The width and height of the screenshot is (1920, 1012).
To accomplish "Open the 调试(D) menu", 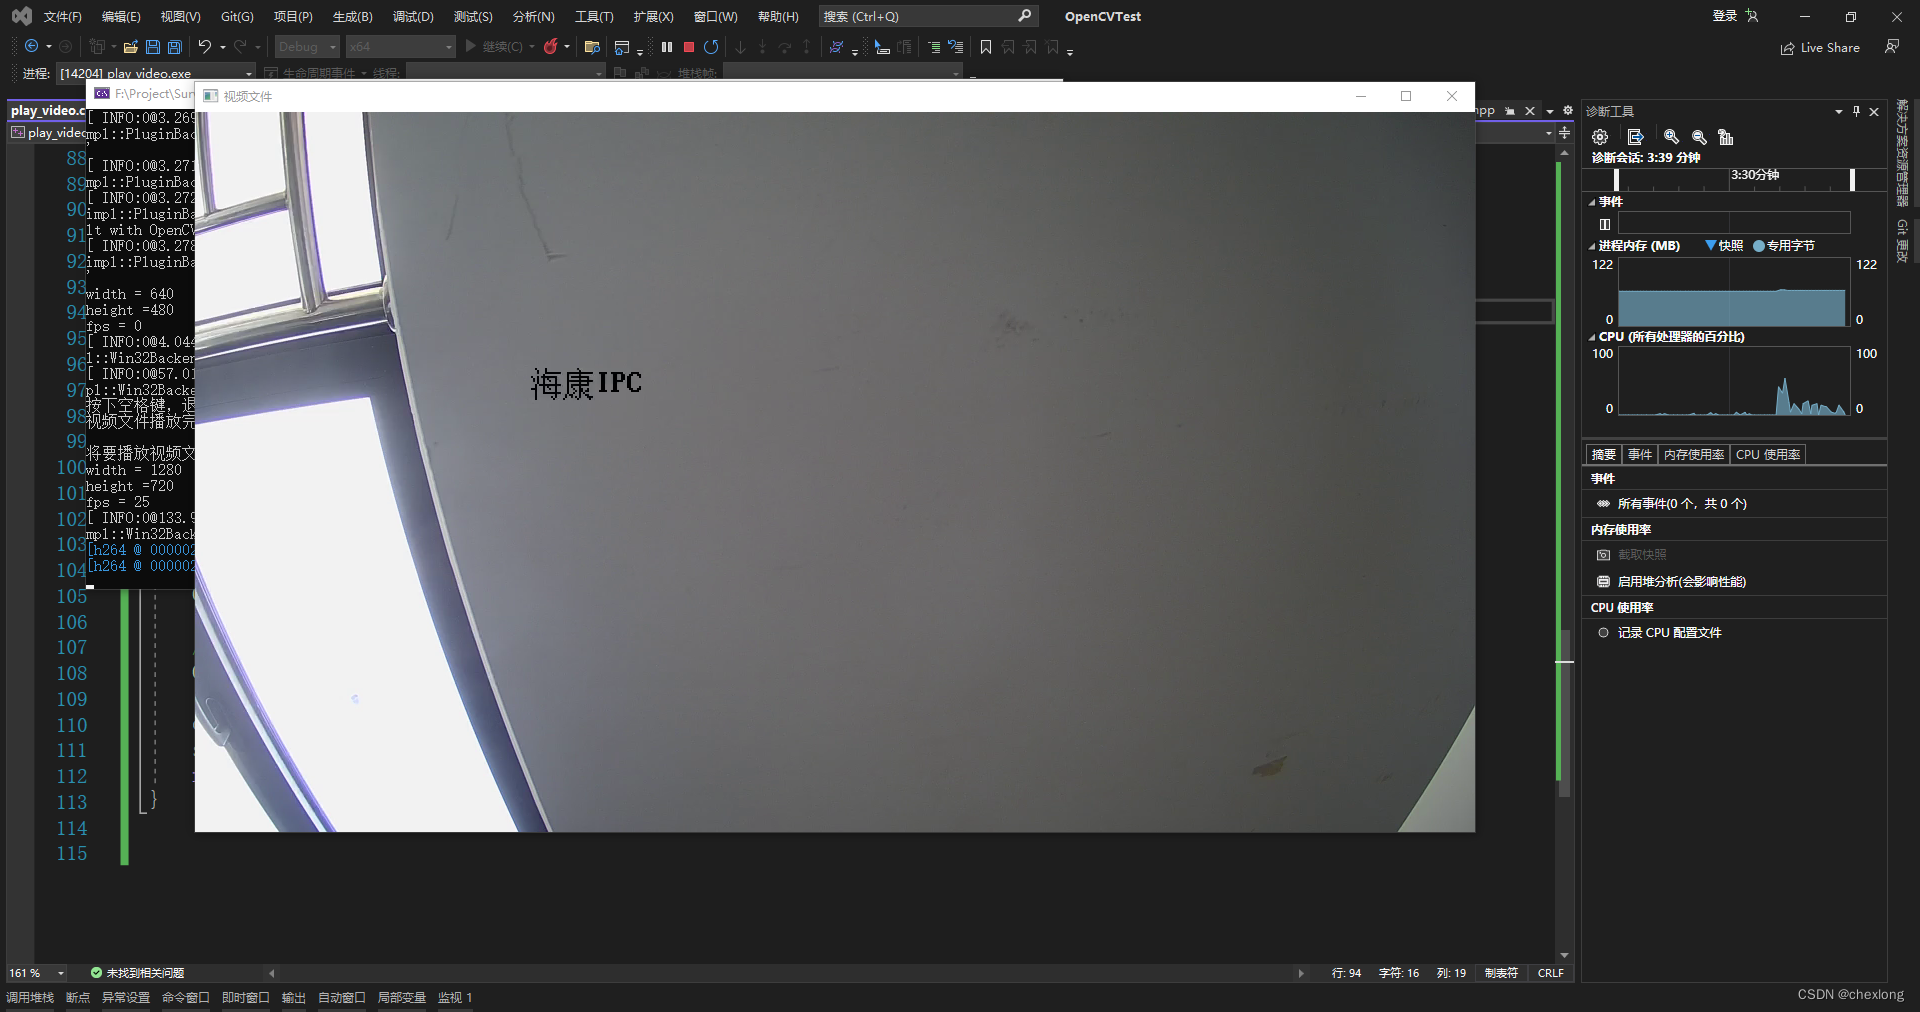I will point(413,16).
